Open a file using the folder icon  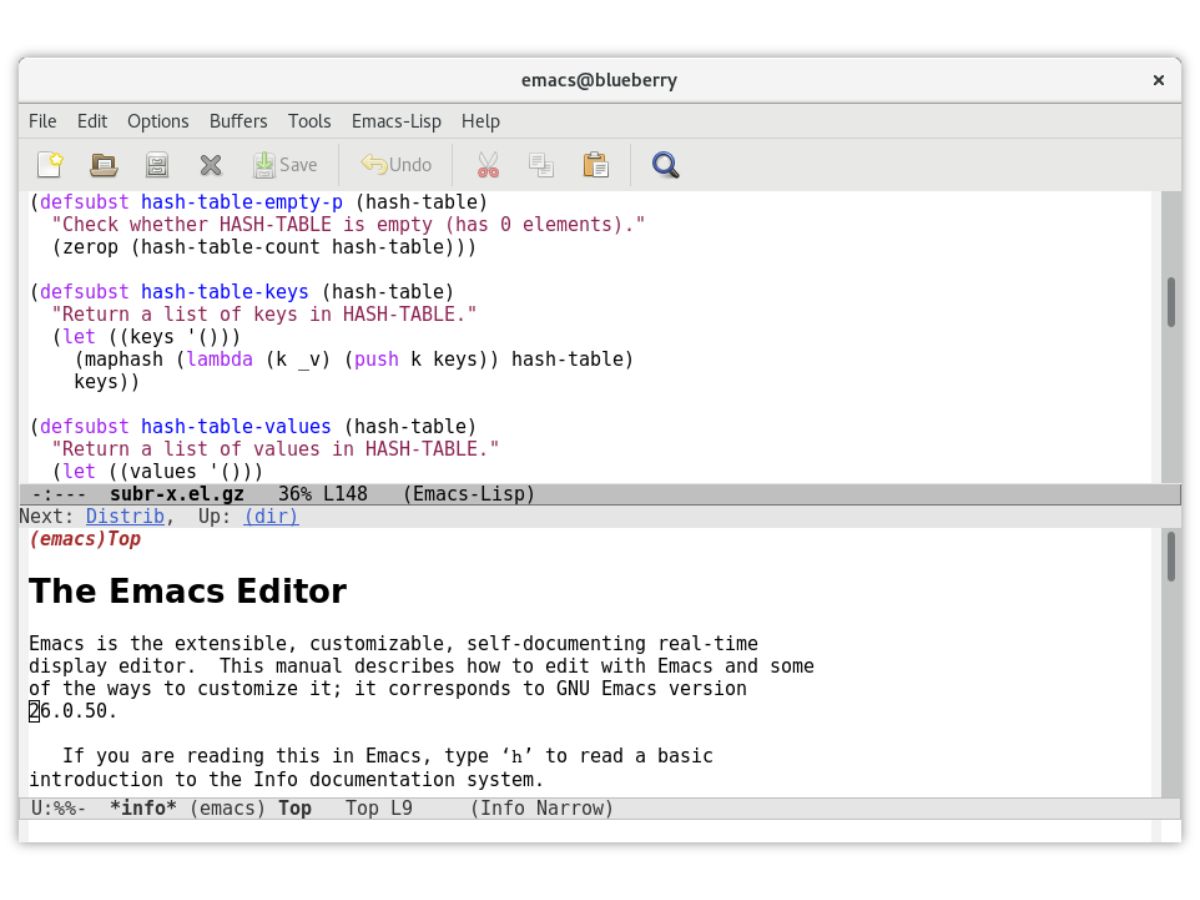104,164
